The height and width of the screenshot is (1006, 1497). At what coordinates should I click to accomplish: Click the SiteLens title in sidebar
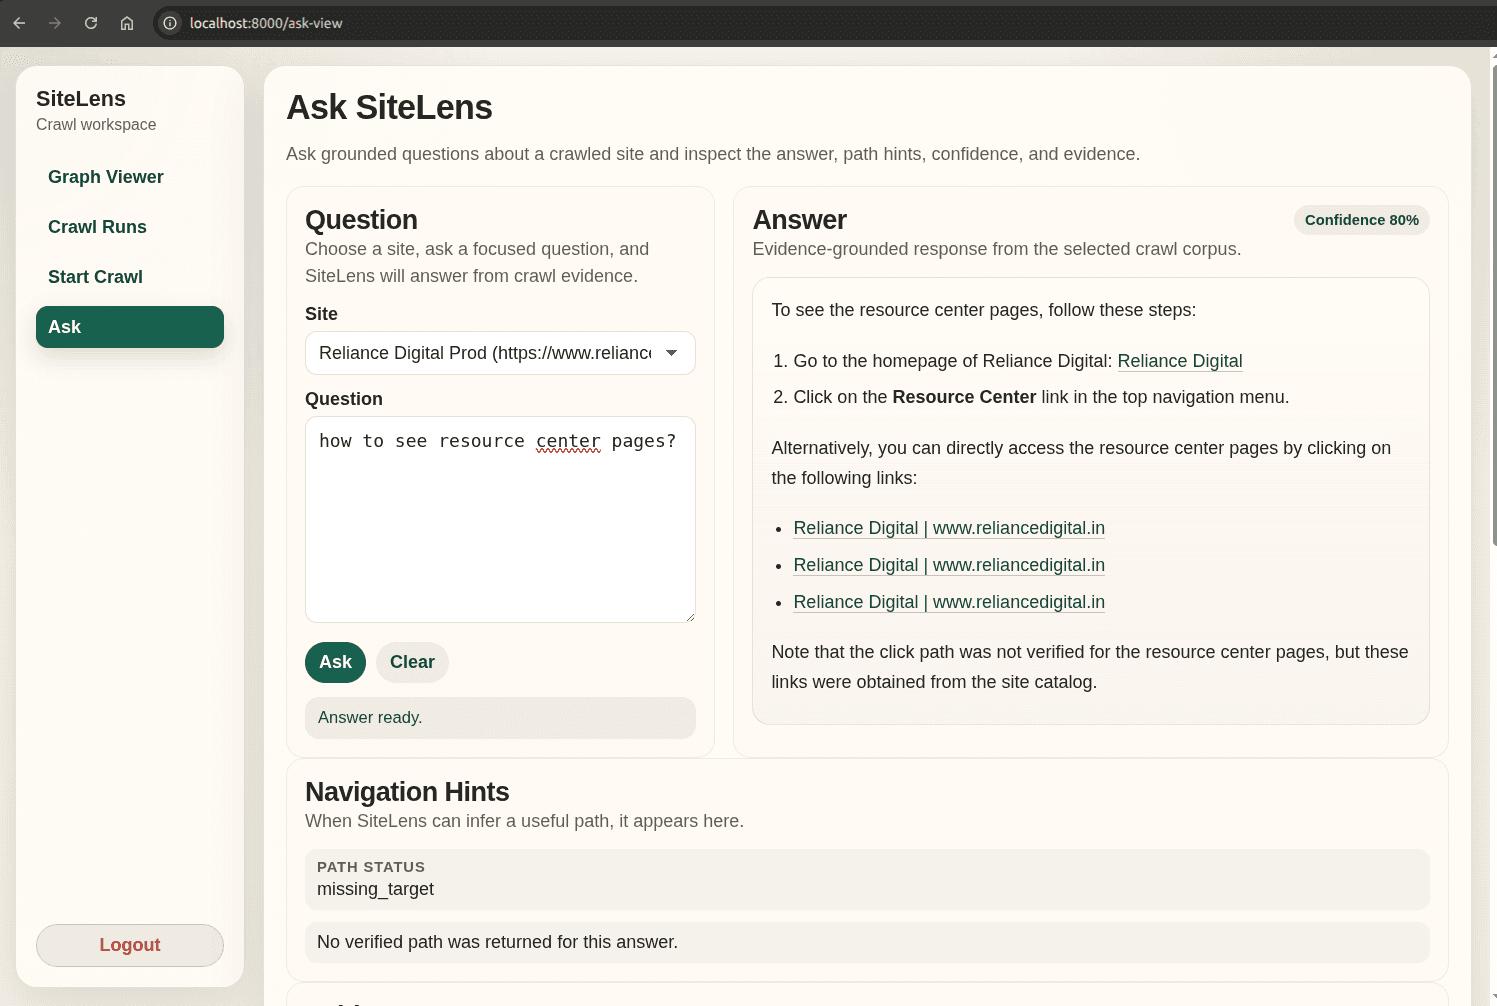click(81, 99)
